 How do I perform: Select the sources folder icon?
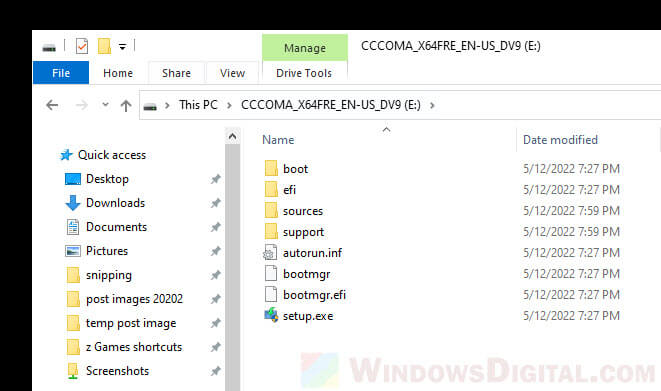click(271, 211)
